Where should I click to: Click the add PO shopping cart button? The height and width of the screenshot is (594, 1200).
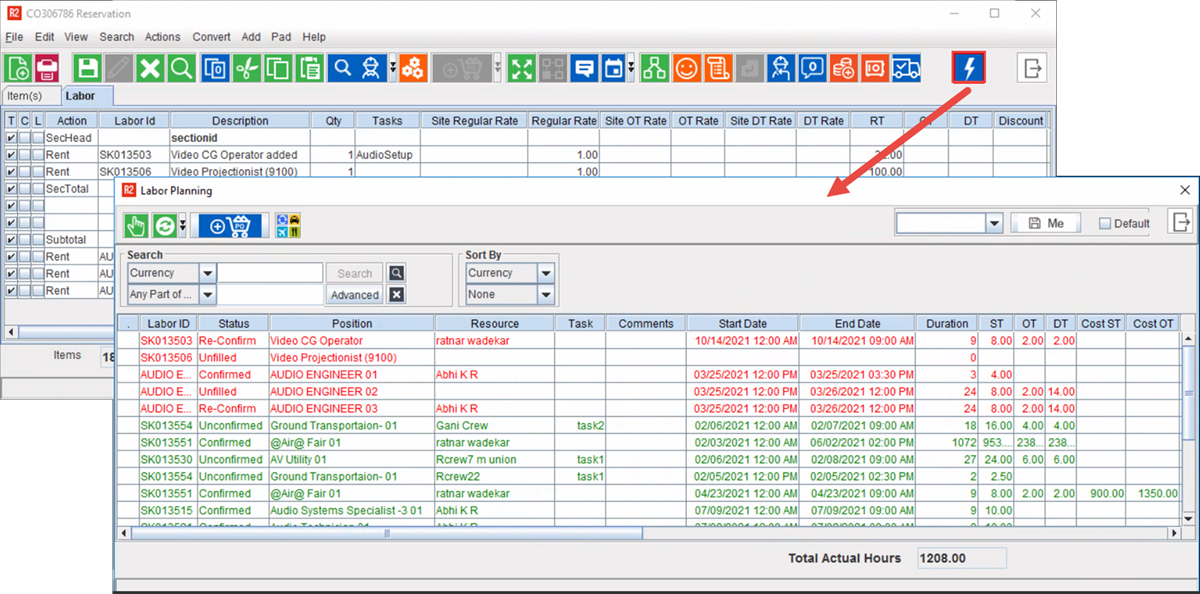point(230,225)
